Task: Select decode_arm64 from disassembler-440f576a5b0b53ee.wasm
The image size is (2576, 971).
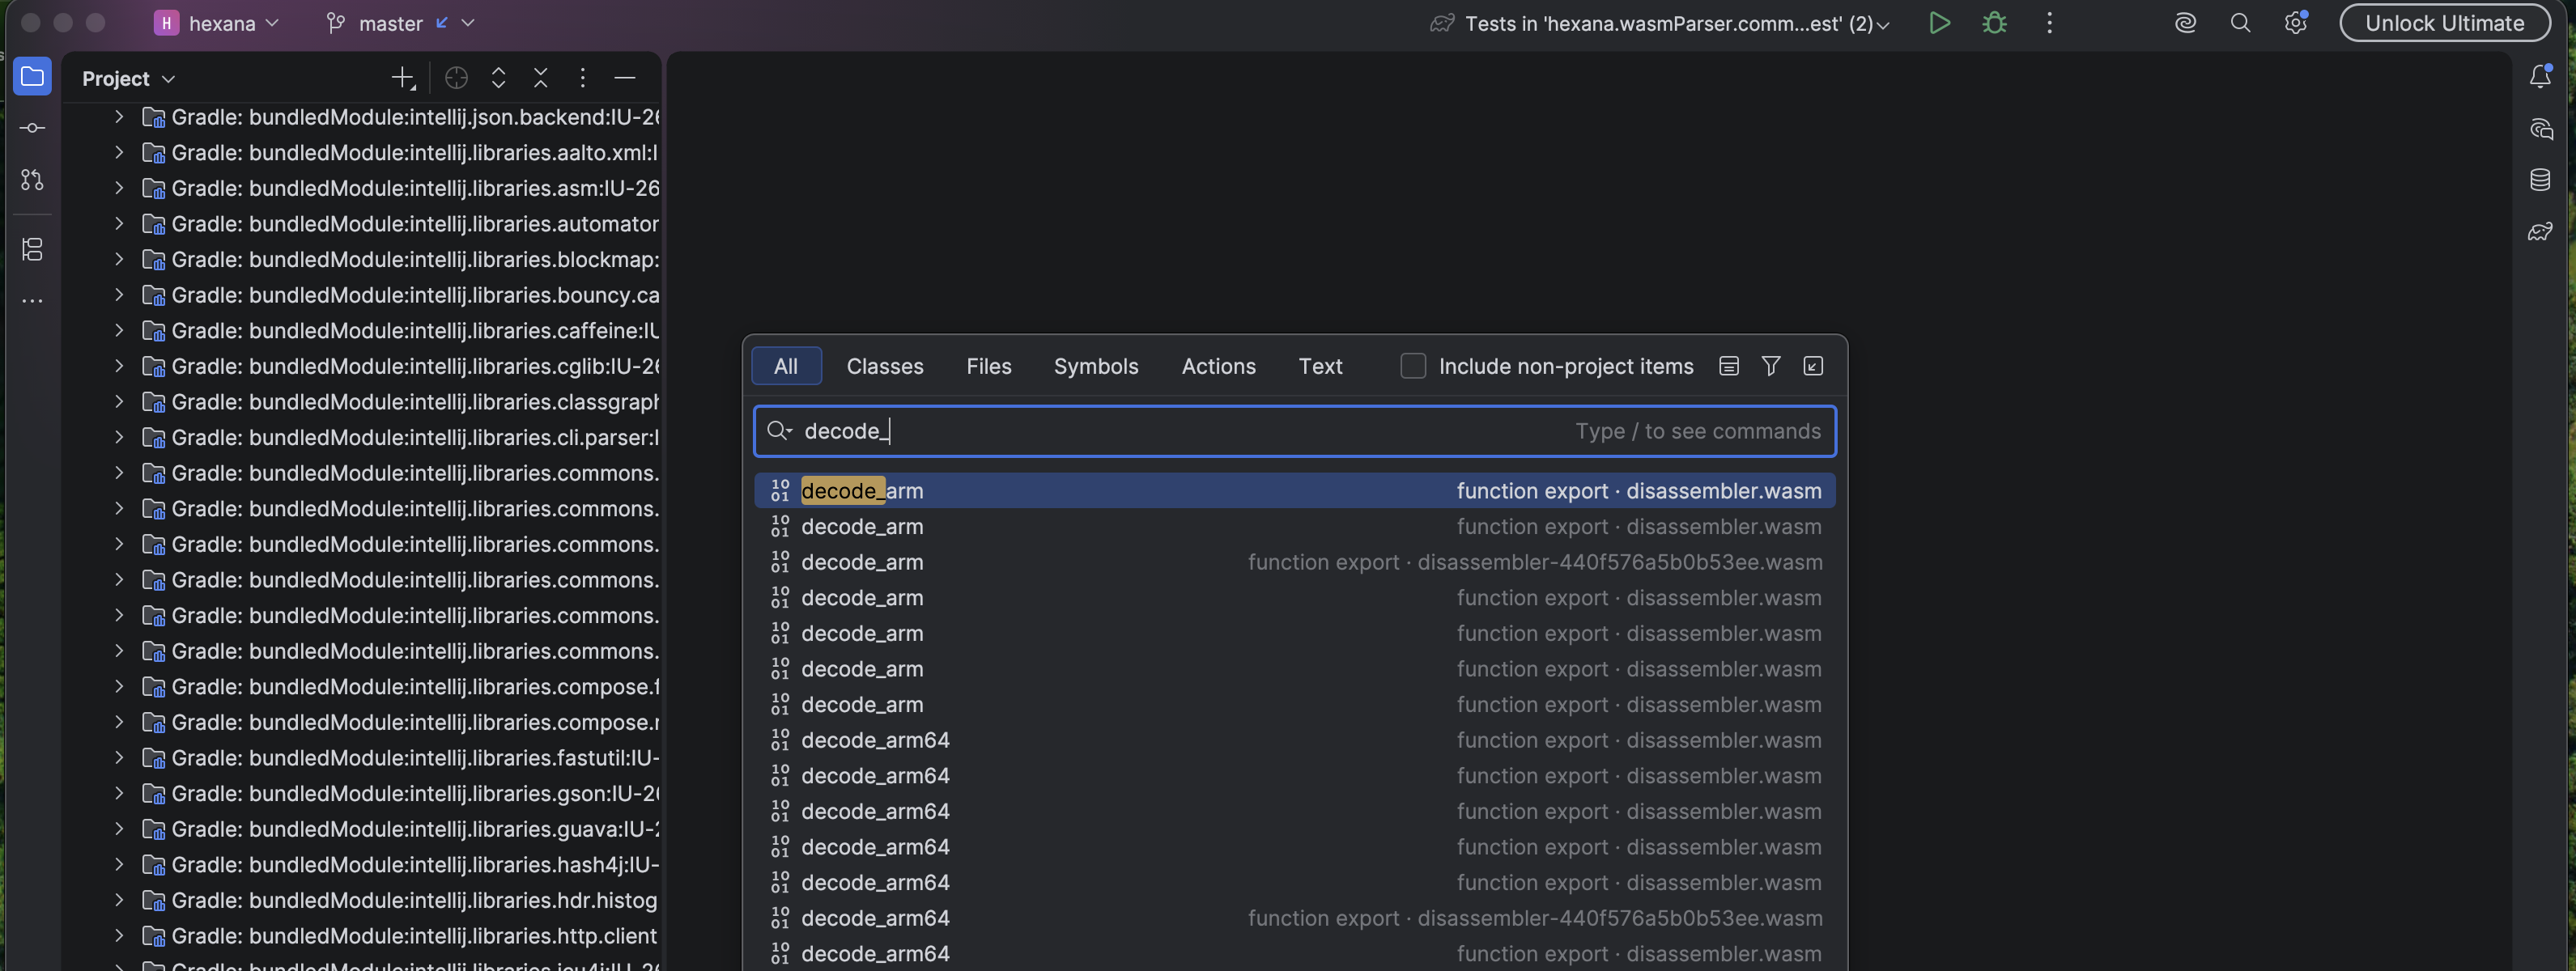Action: (x=1294, y=918)
